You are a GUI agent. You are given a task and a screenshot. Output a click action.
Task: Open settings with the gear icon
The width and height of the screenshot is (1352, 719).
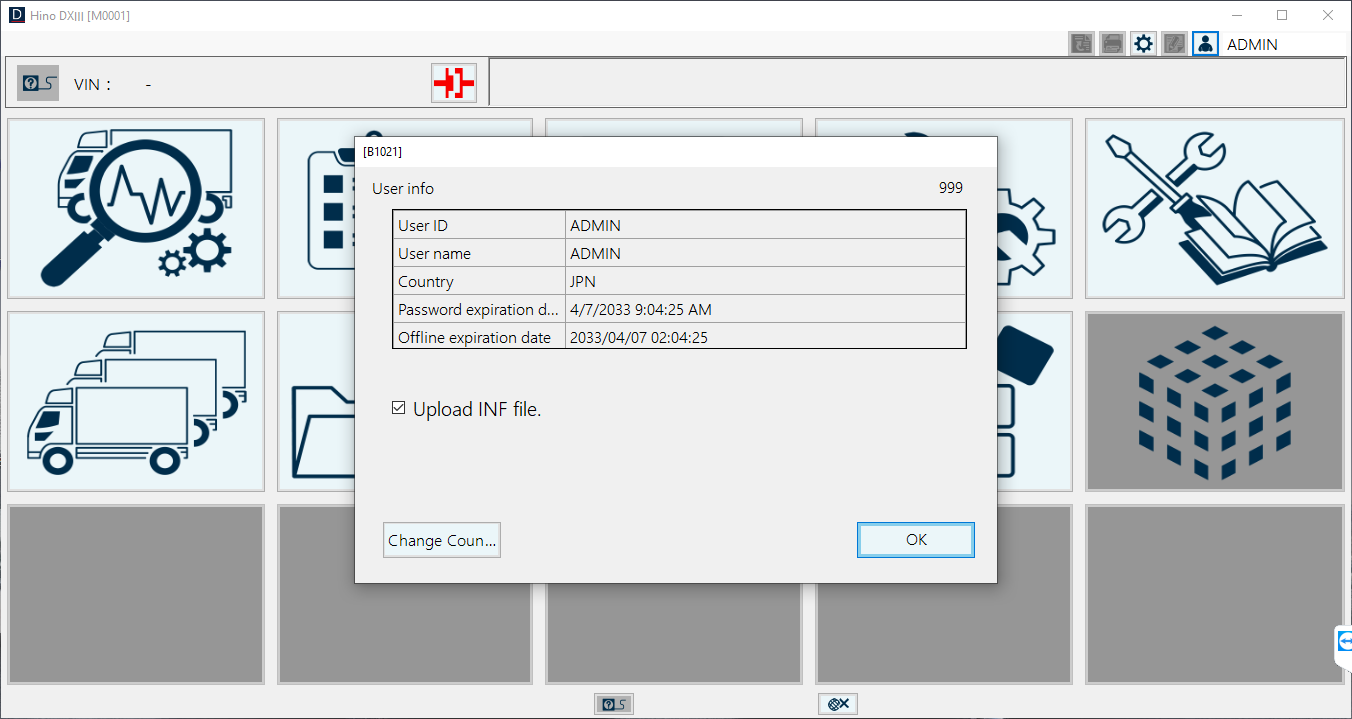point(1143,44)
